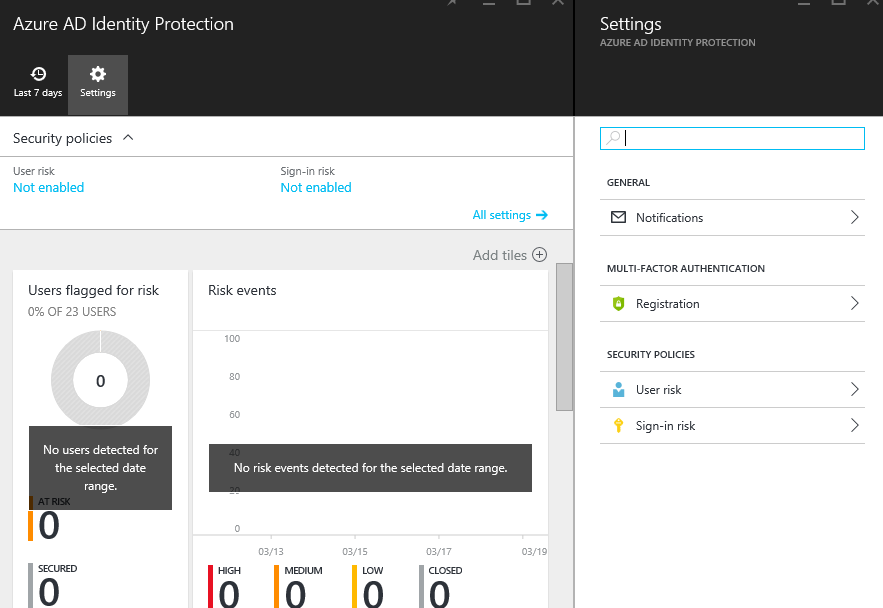Click Not enabled under User risk

(48, 188)
